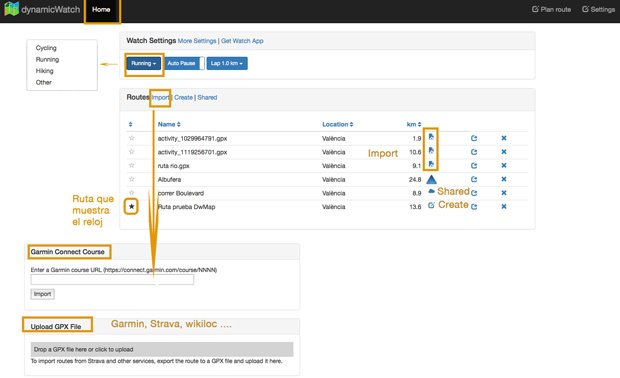
Task: Click the 13.6 km value for Ruta prueba DwMap
Action: click(415, 207)
